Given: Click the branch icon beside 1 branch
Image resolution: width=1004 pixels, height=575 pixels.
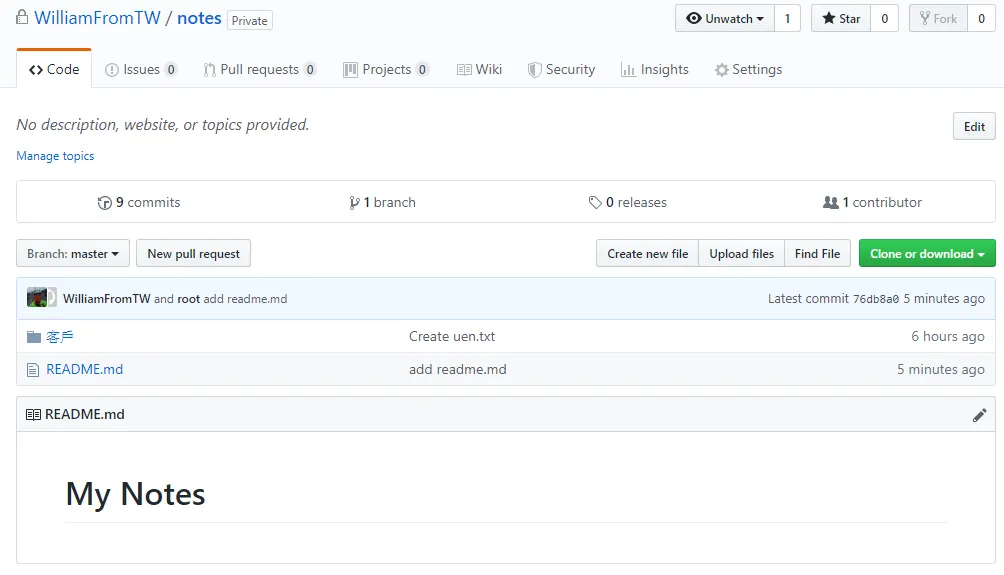Looking at the screenshot, I should 354,203.
